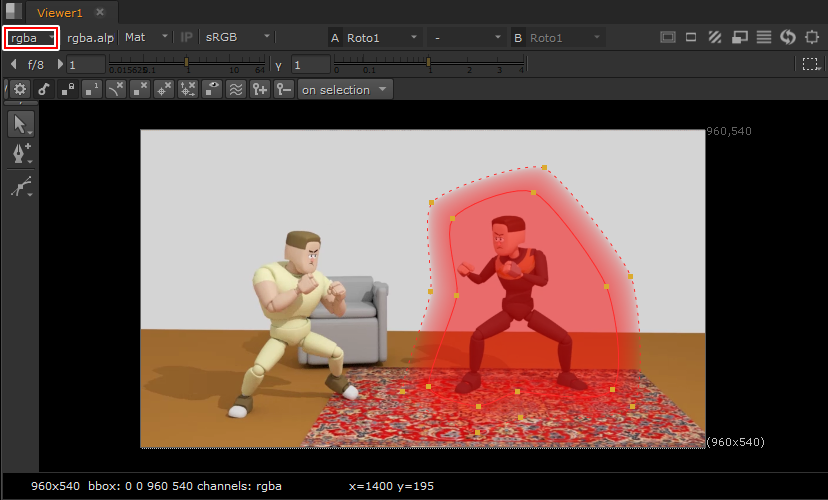
Task: Click the remove keyframe key-minus icon
Action: pyautogui.click(x=284, y=89)
